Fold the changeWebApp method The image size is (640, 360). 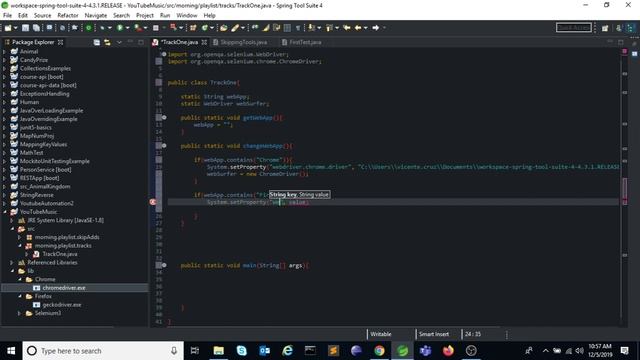[x=164, y=146]
